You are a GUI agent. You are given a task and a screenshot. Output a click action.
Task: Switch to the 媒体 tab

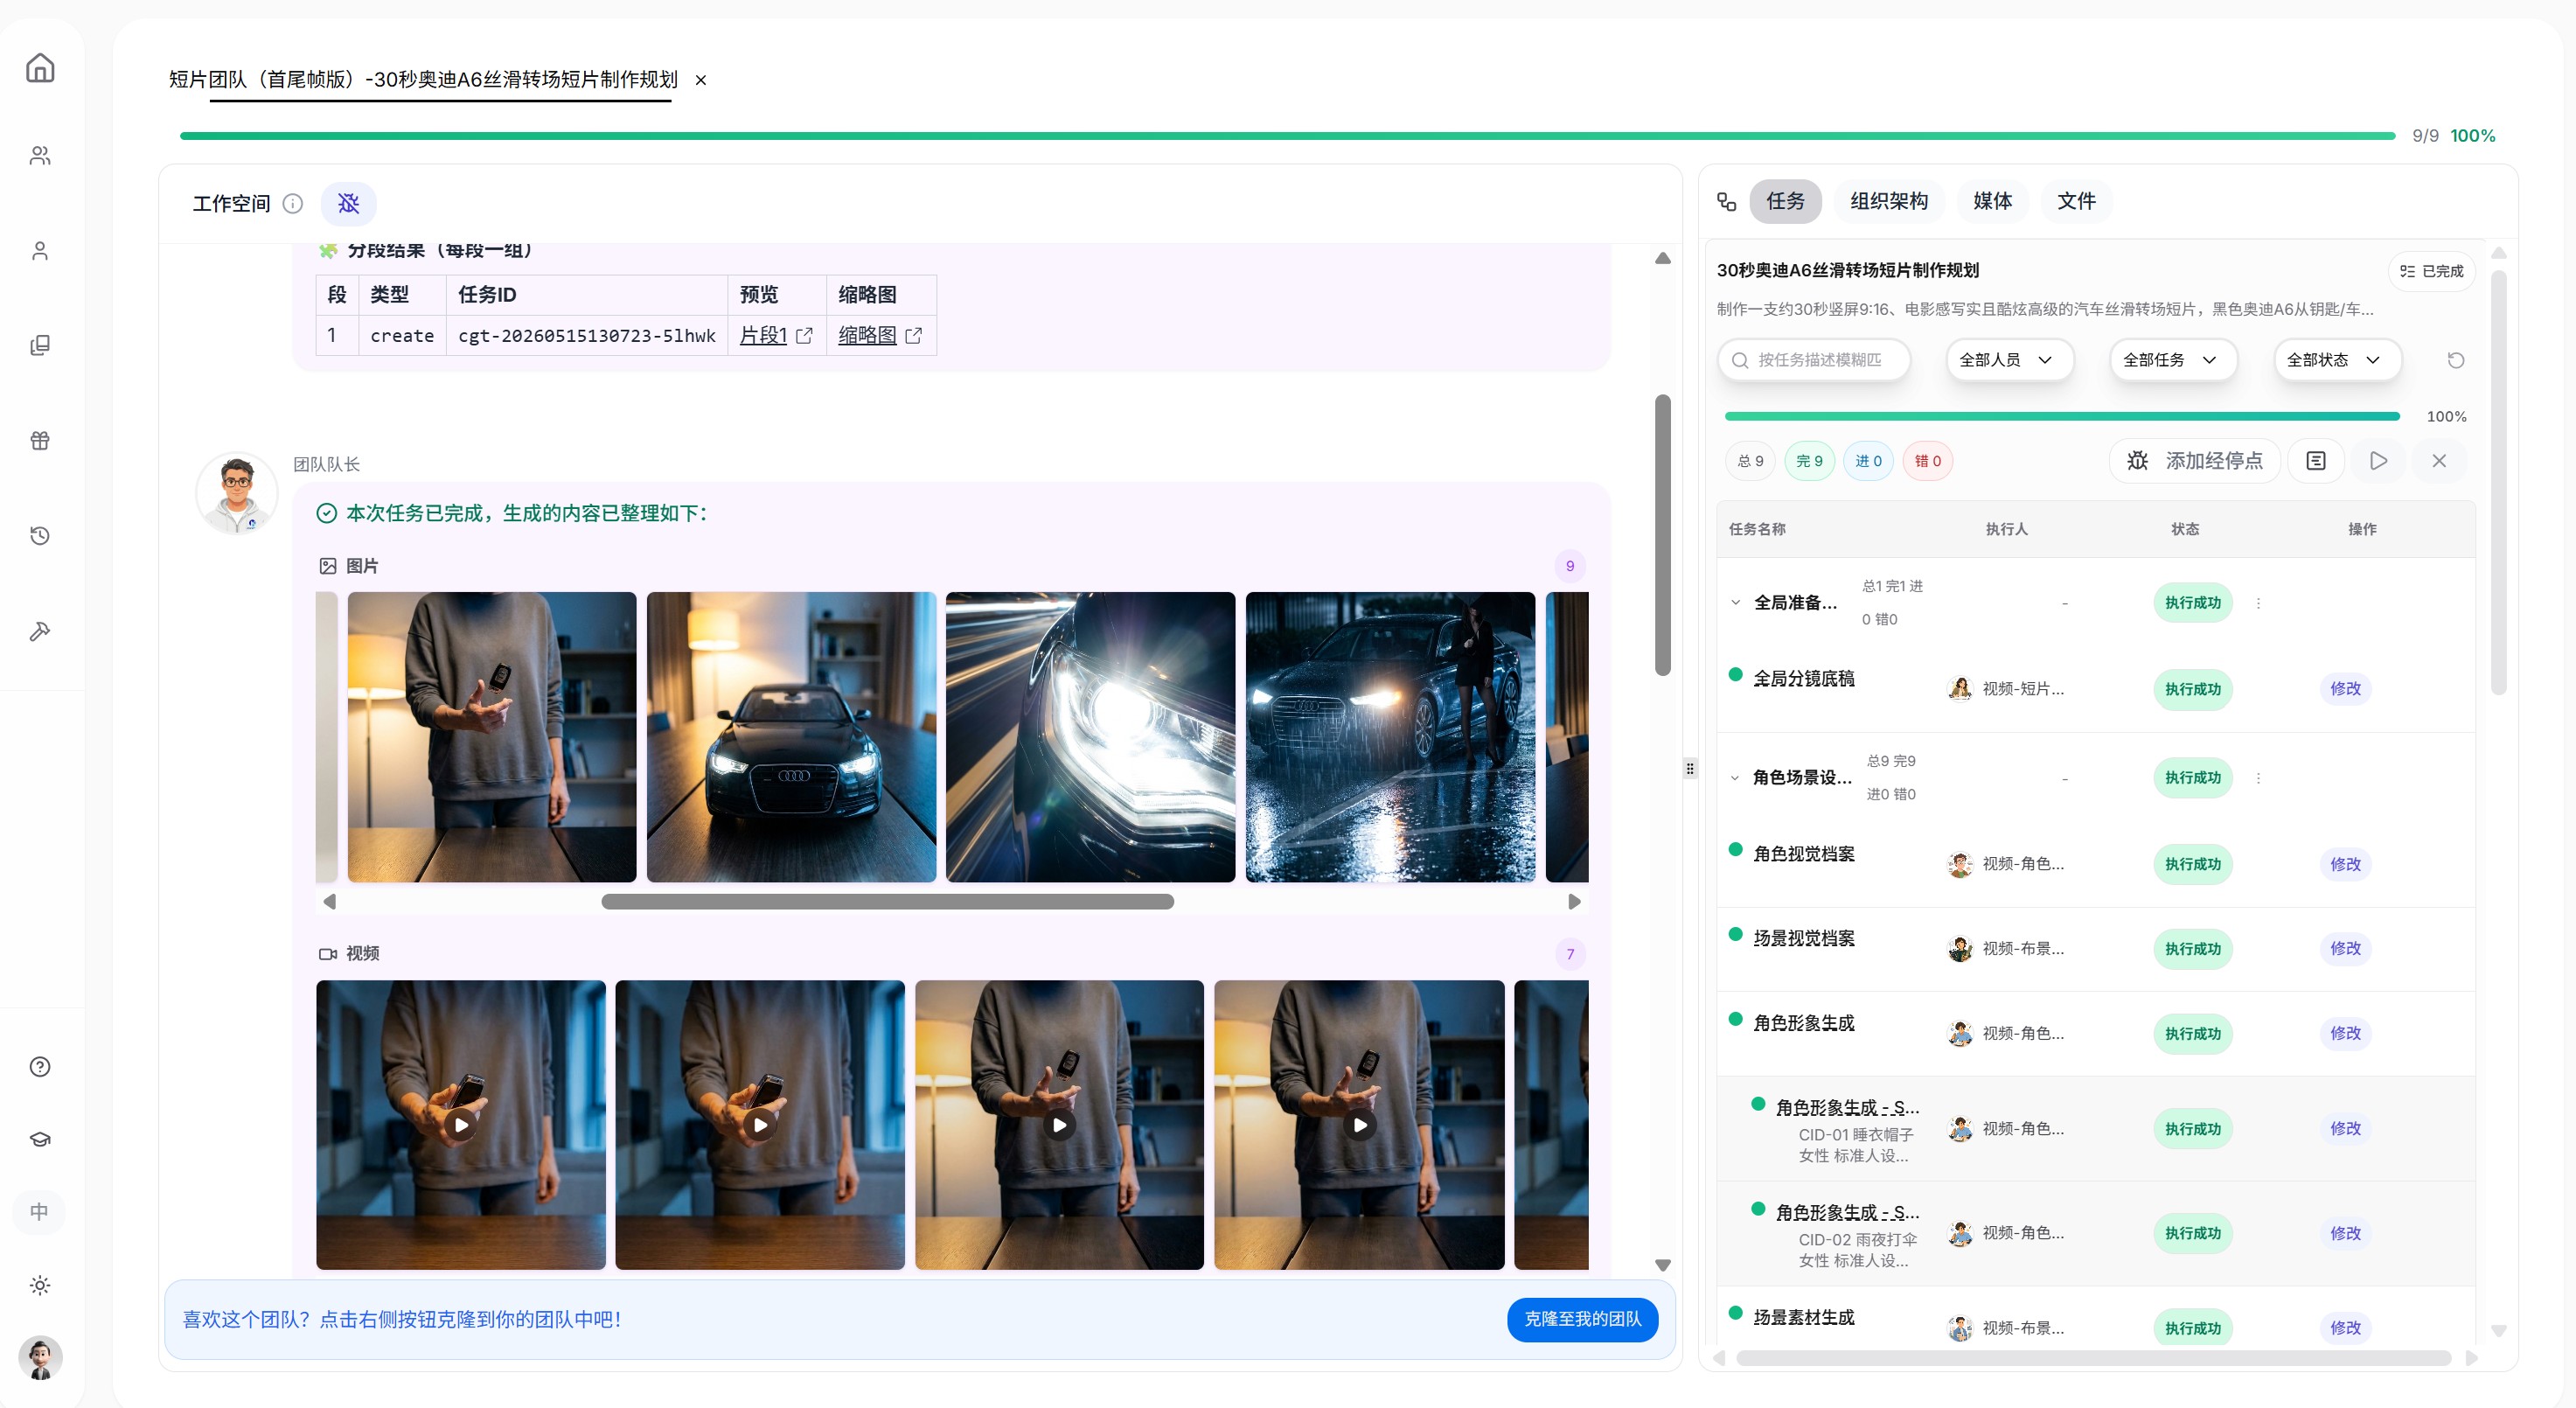pos(1992,201)
